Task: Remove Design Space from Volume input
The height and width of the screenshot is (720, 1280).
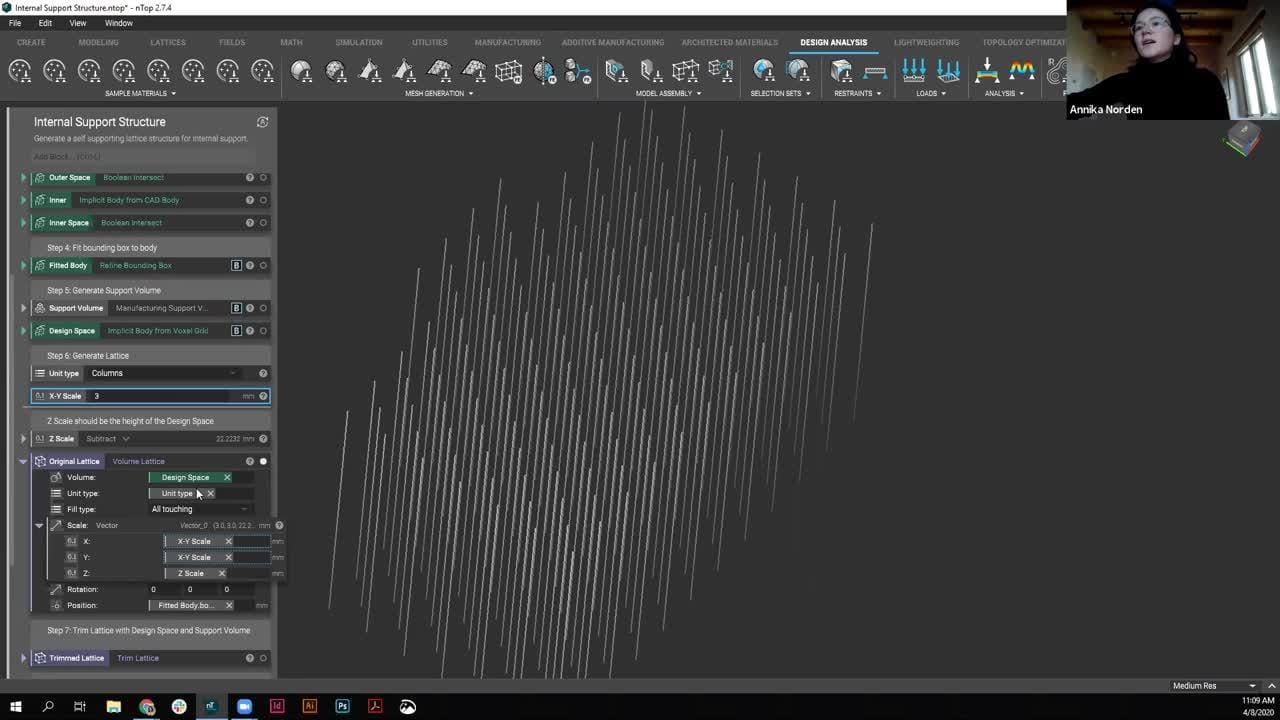Action: tap(227, 478)
